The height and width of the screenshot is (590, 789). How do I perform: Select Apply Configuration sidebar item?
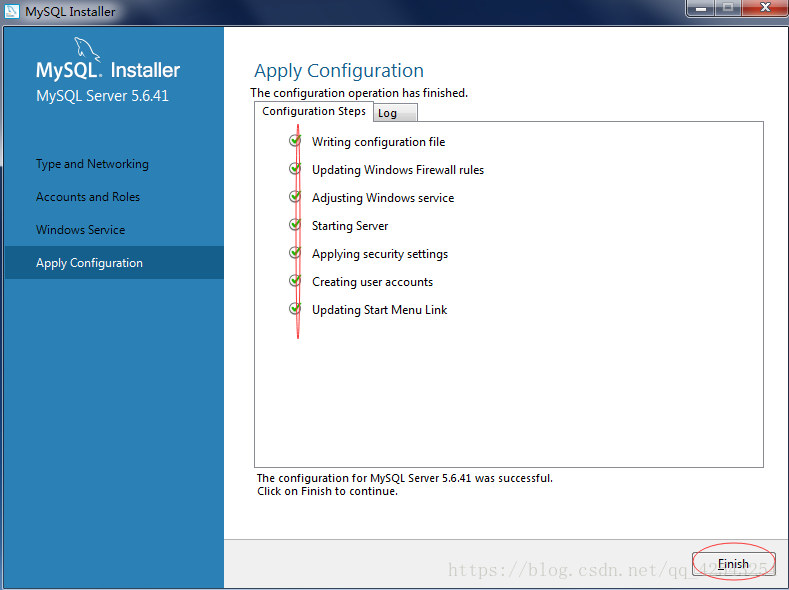pos(114,263)
